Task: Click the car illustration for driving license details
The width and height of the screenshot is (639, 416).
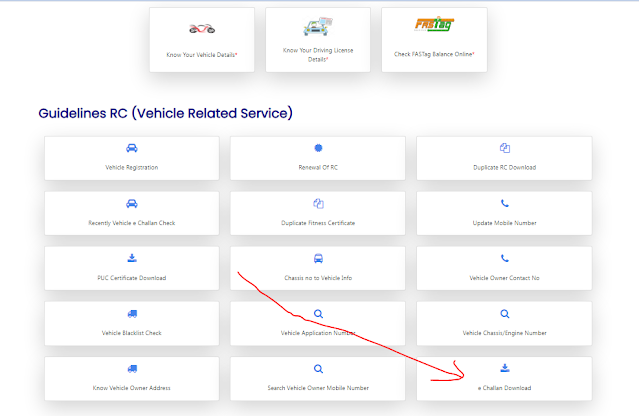Action: [x=318, y=26]
